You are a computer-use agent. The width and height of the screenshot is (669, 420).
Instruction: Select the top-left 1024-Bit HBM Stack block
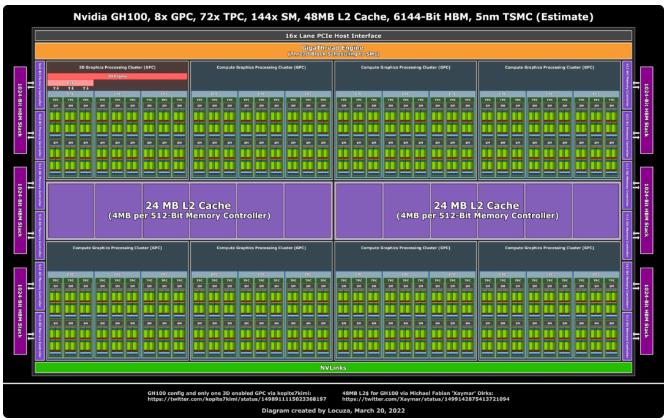(x=20, y=110)
